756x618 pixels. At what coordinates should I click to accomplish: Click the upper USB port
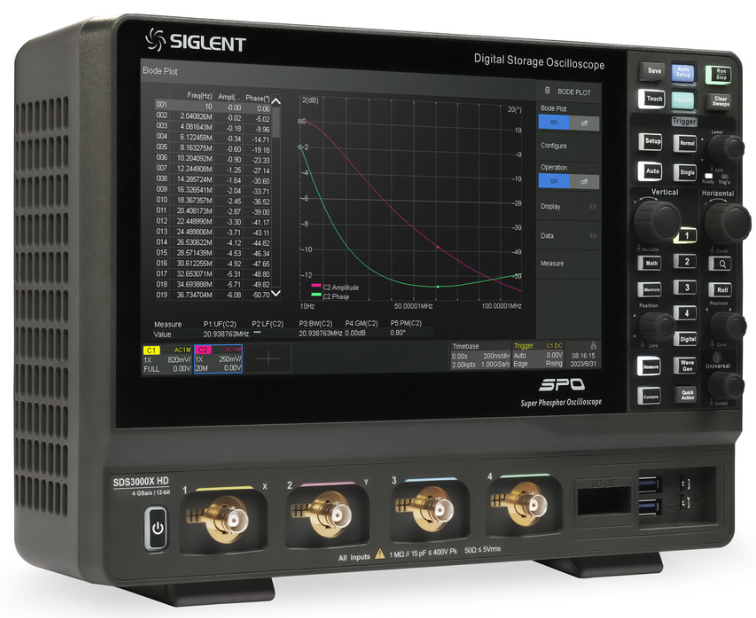pyautogui.click(x=648, y=484)
